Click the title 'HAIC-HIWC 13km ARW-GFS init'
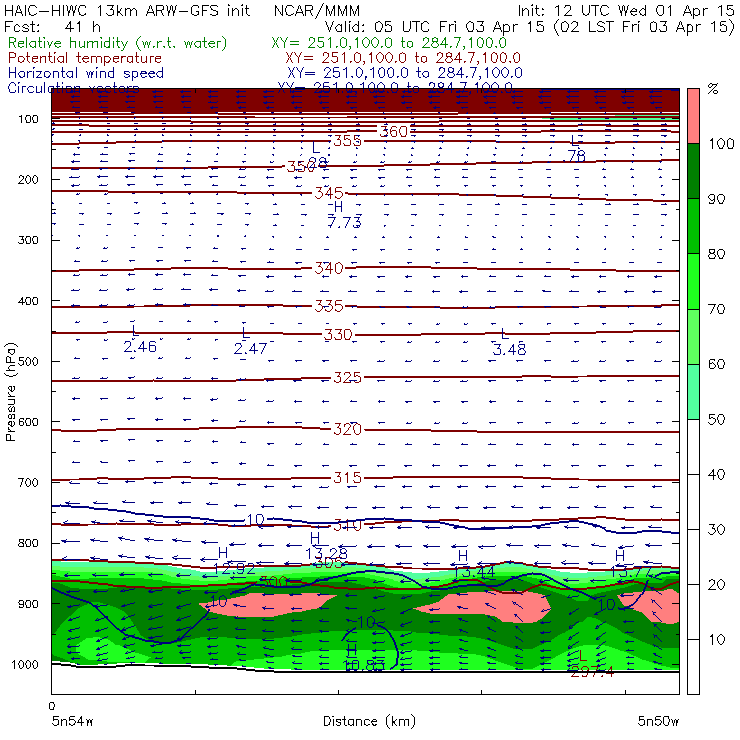Image resolution: width=740 pixels, height=740 pixels. [127, 11]
